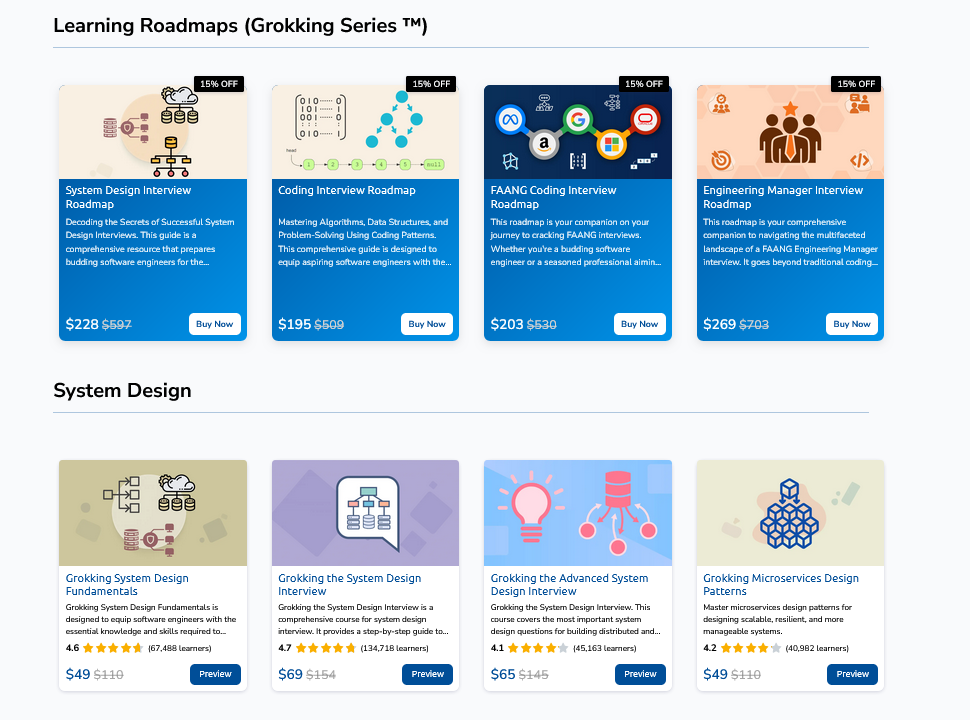The height and width of the screenshot is (720, 970).
Task: Click the star icon above Engineering Manager figures
Action: click(790, 109)
